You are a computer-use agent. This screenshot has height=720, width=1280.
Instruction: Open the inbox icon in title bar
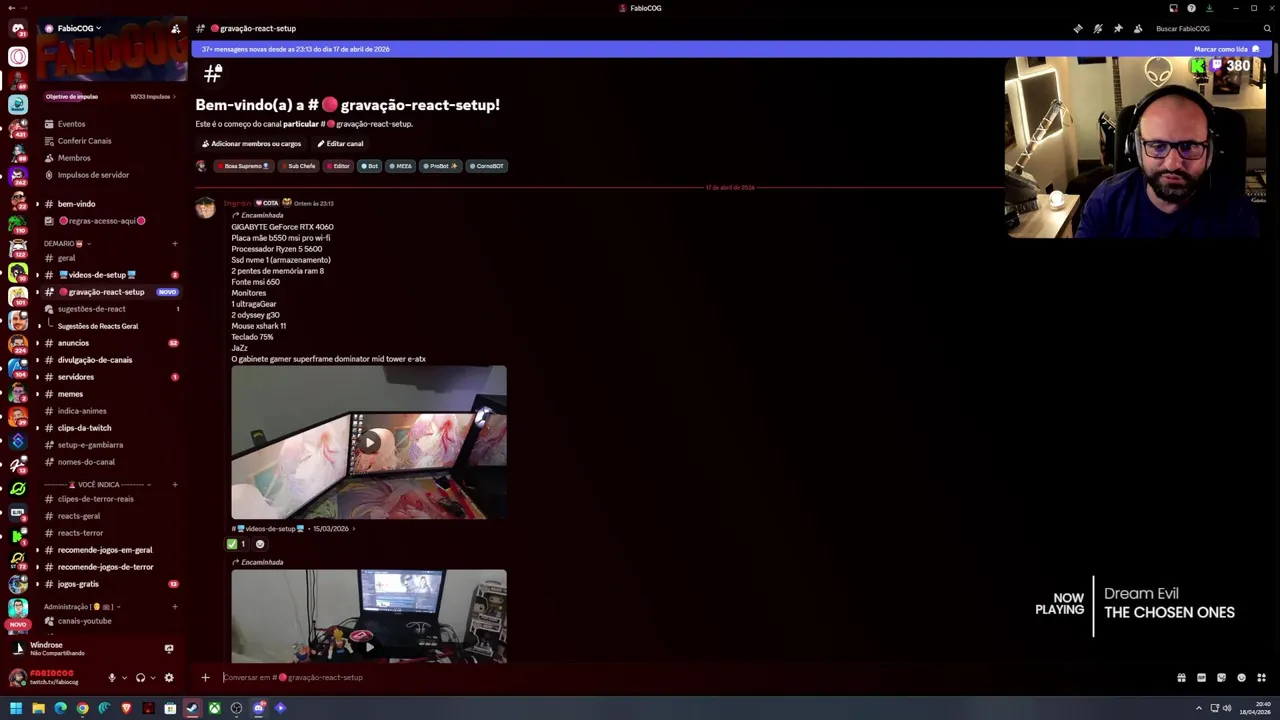point(1174,8)
